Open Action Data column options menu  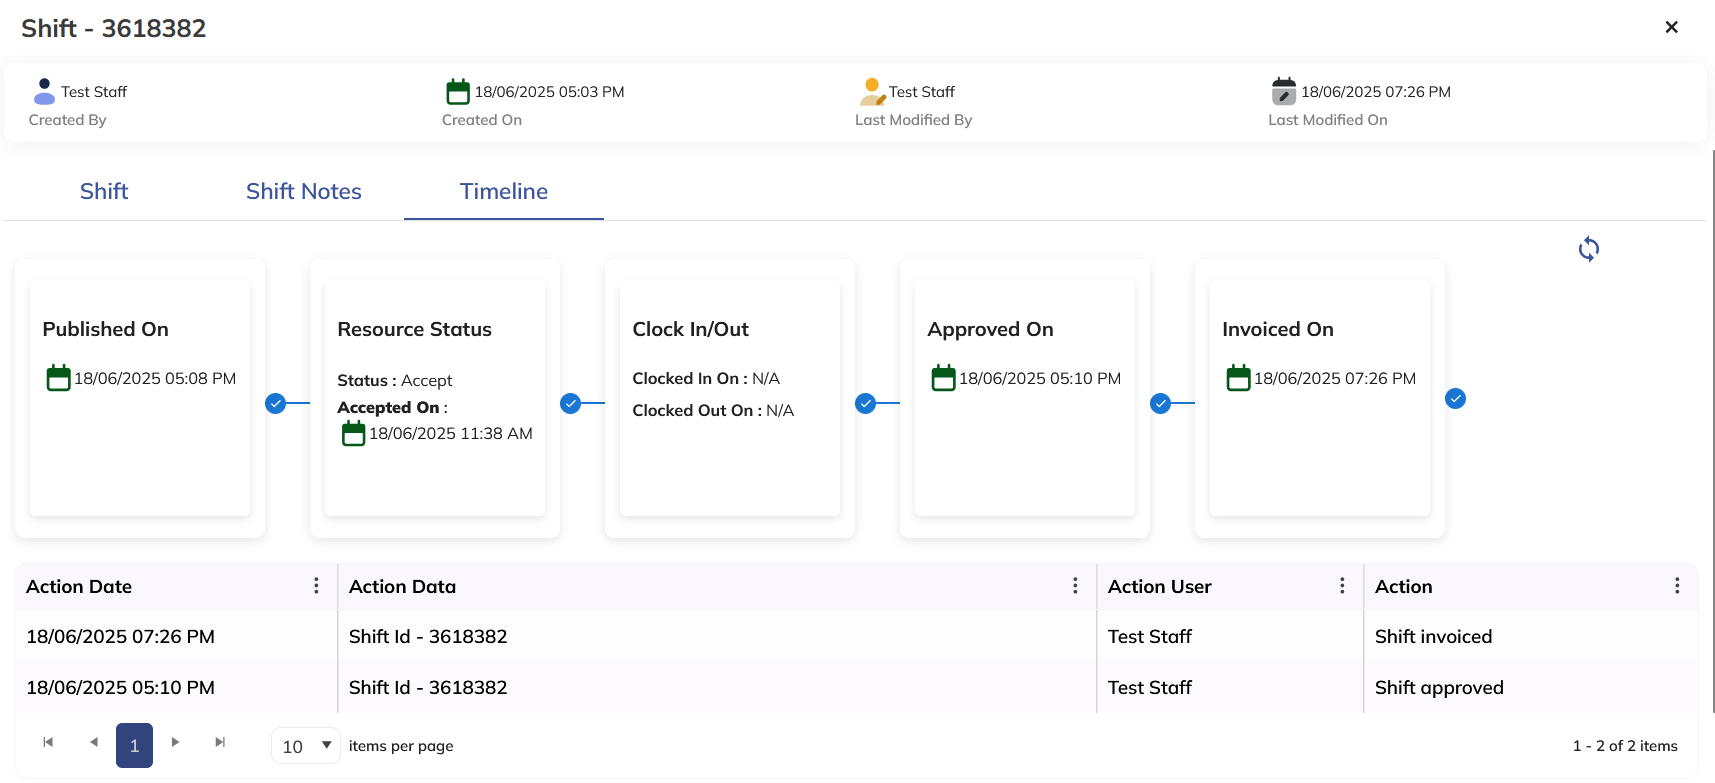point(1075,586)
